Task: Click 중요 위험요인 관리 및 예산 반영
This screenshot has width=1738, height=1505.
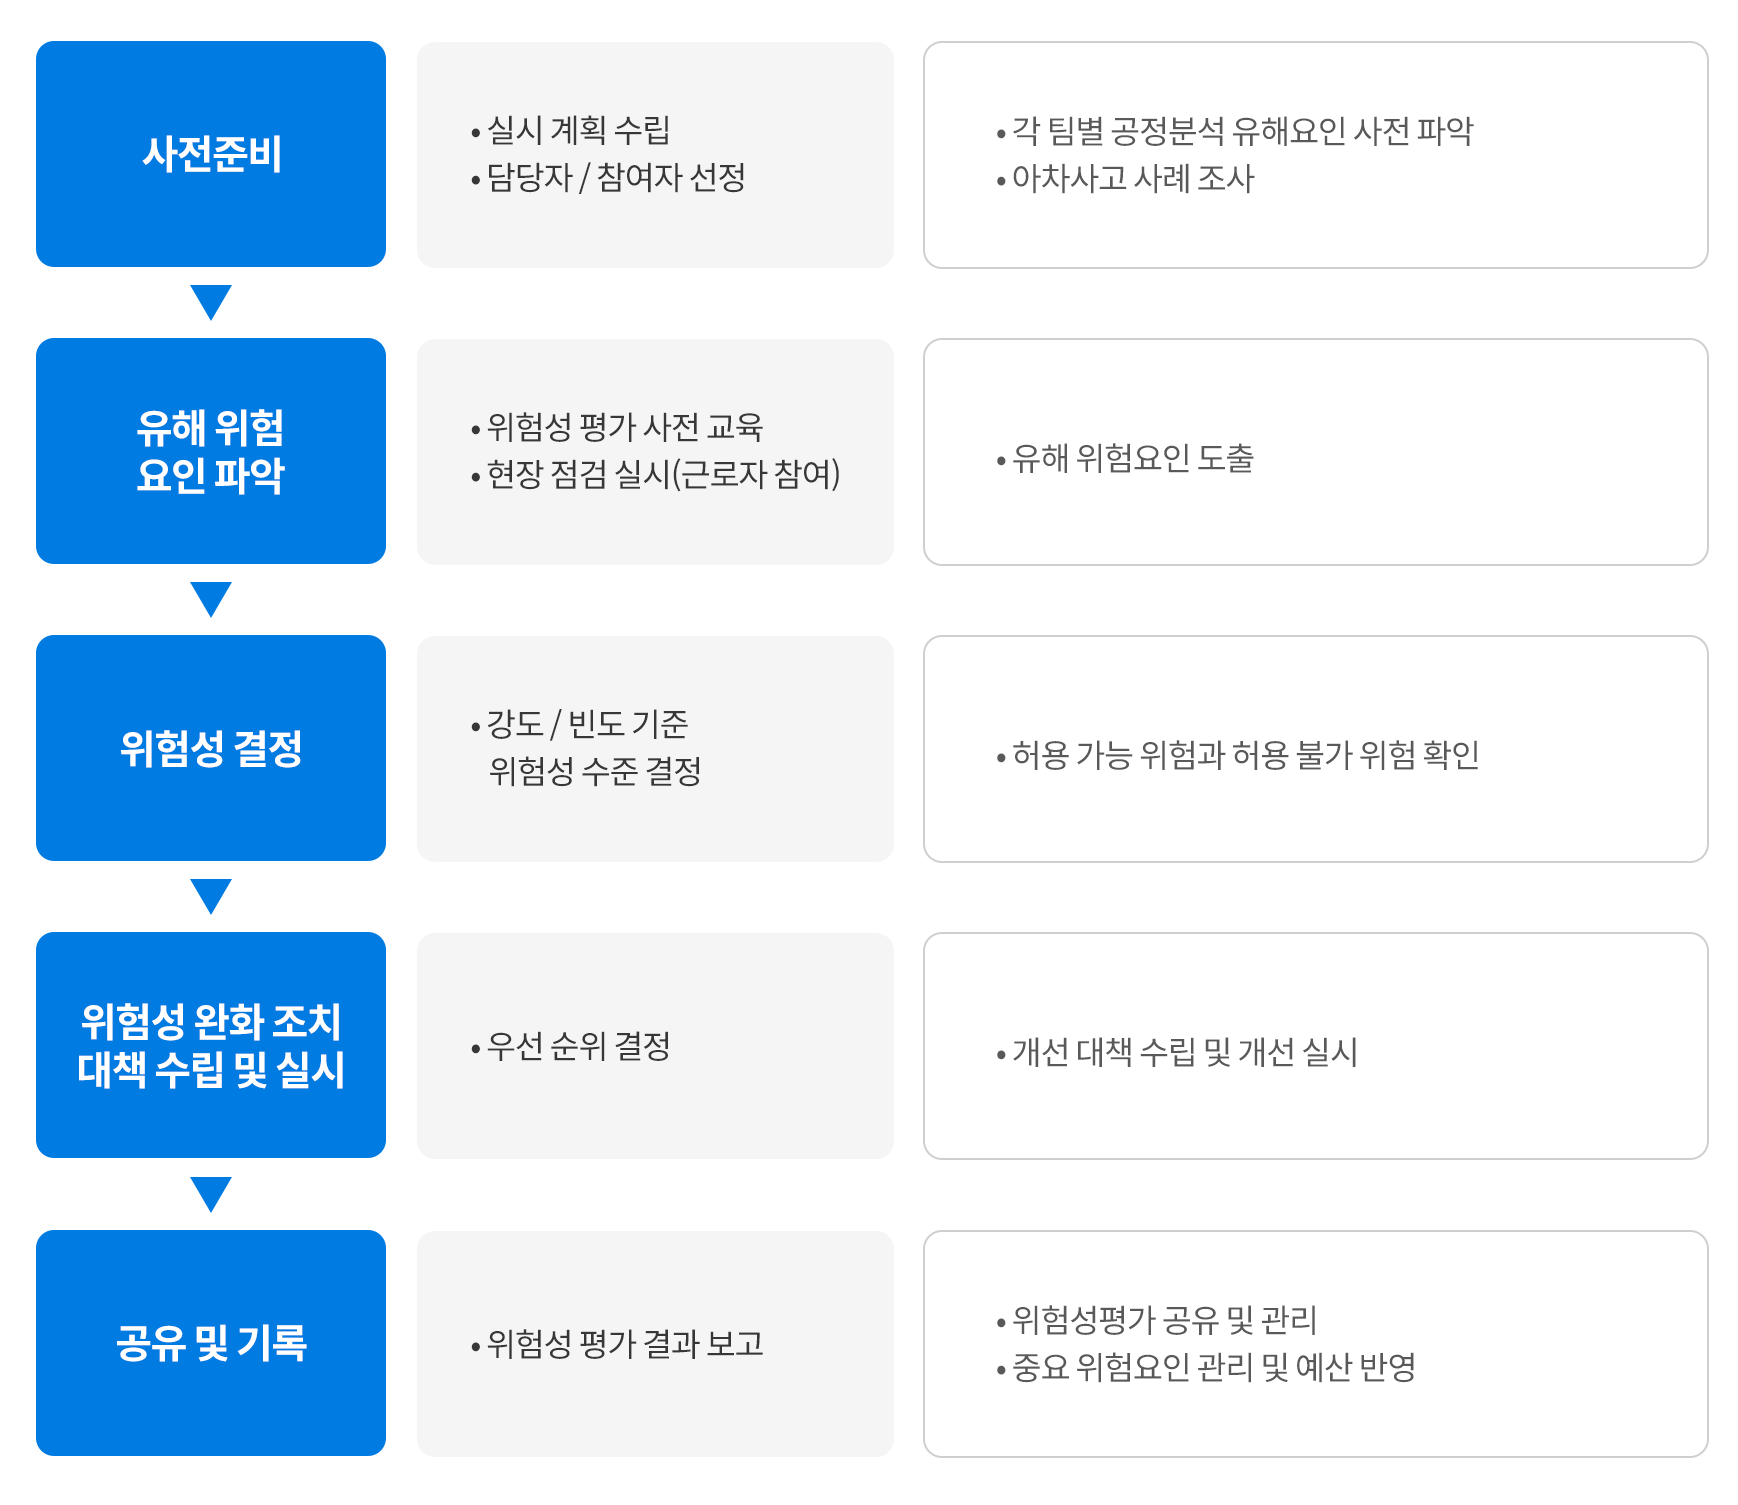Action: 1214,1367
